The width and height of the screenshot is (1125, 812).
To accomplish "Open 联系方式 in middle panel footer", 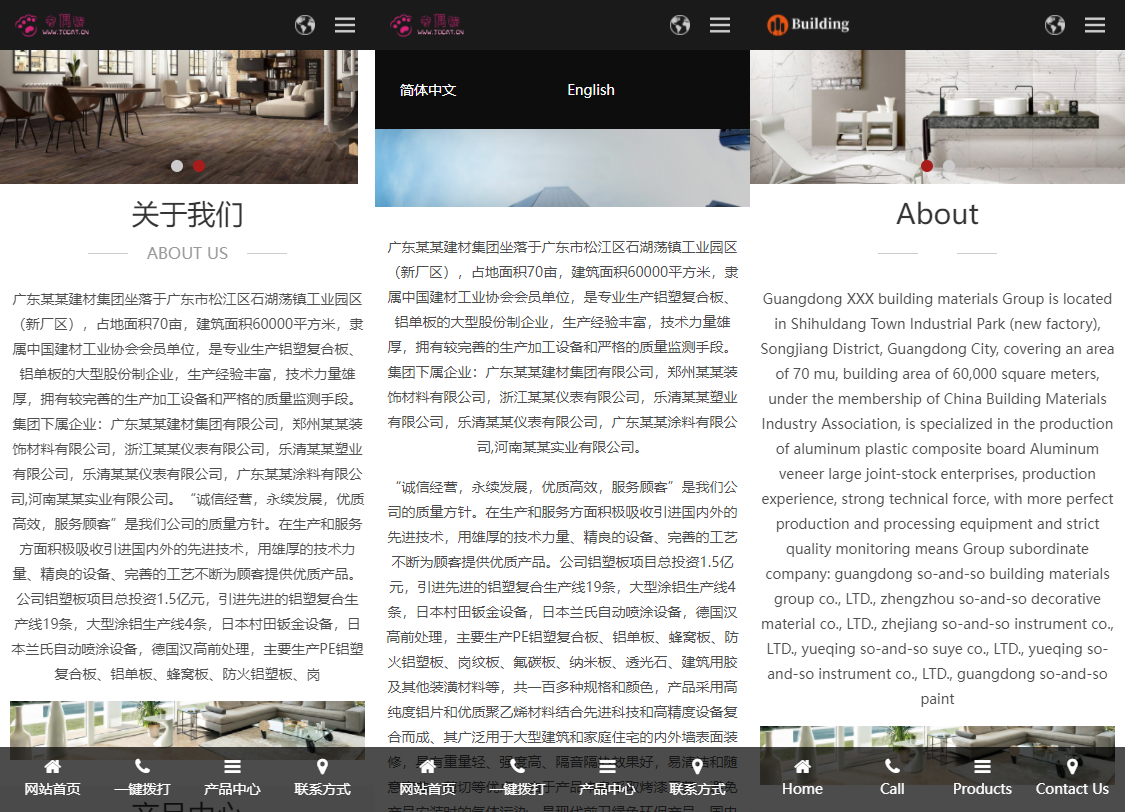I will click(x=697, y=789).
